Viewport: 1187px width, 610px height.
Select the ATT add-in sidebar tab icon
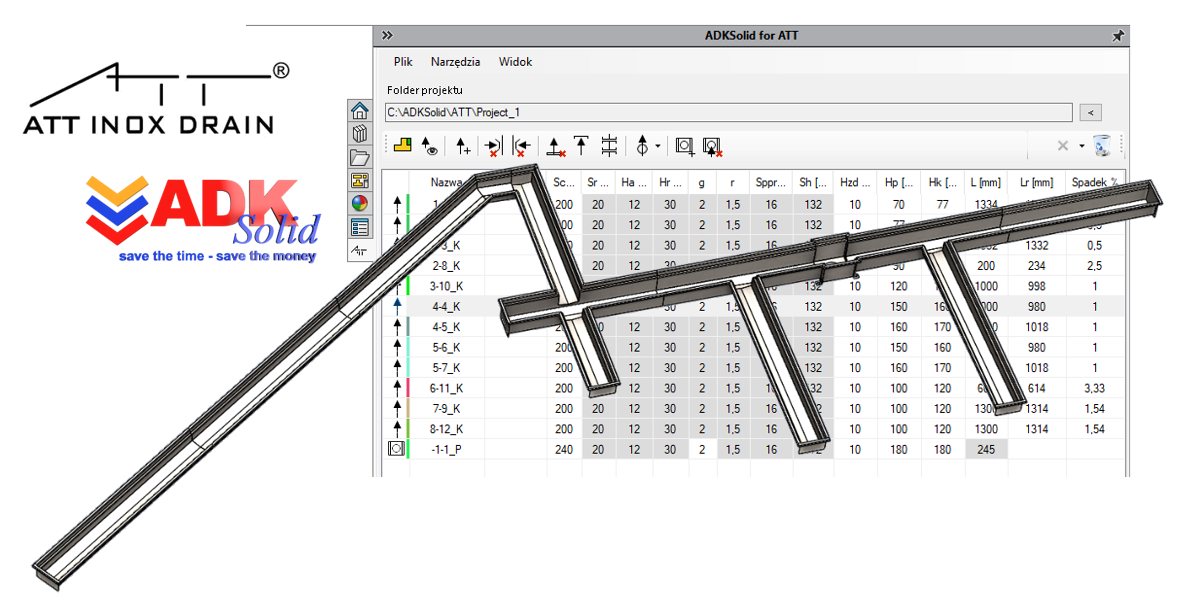pyautogui.click(x=360, y=250)
